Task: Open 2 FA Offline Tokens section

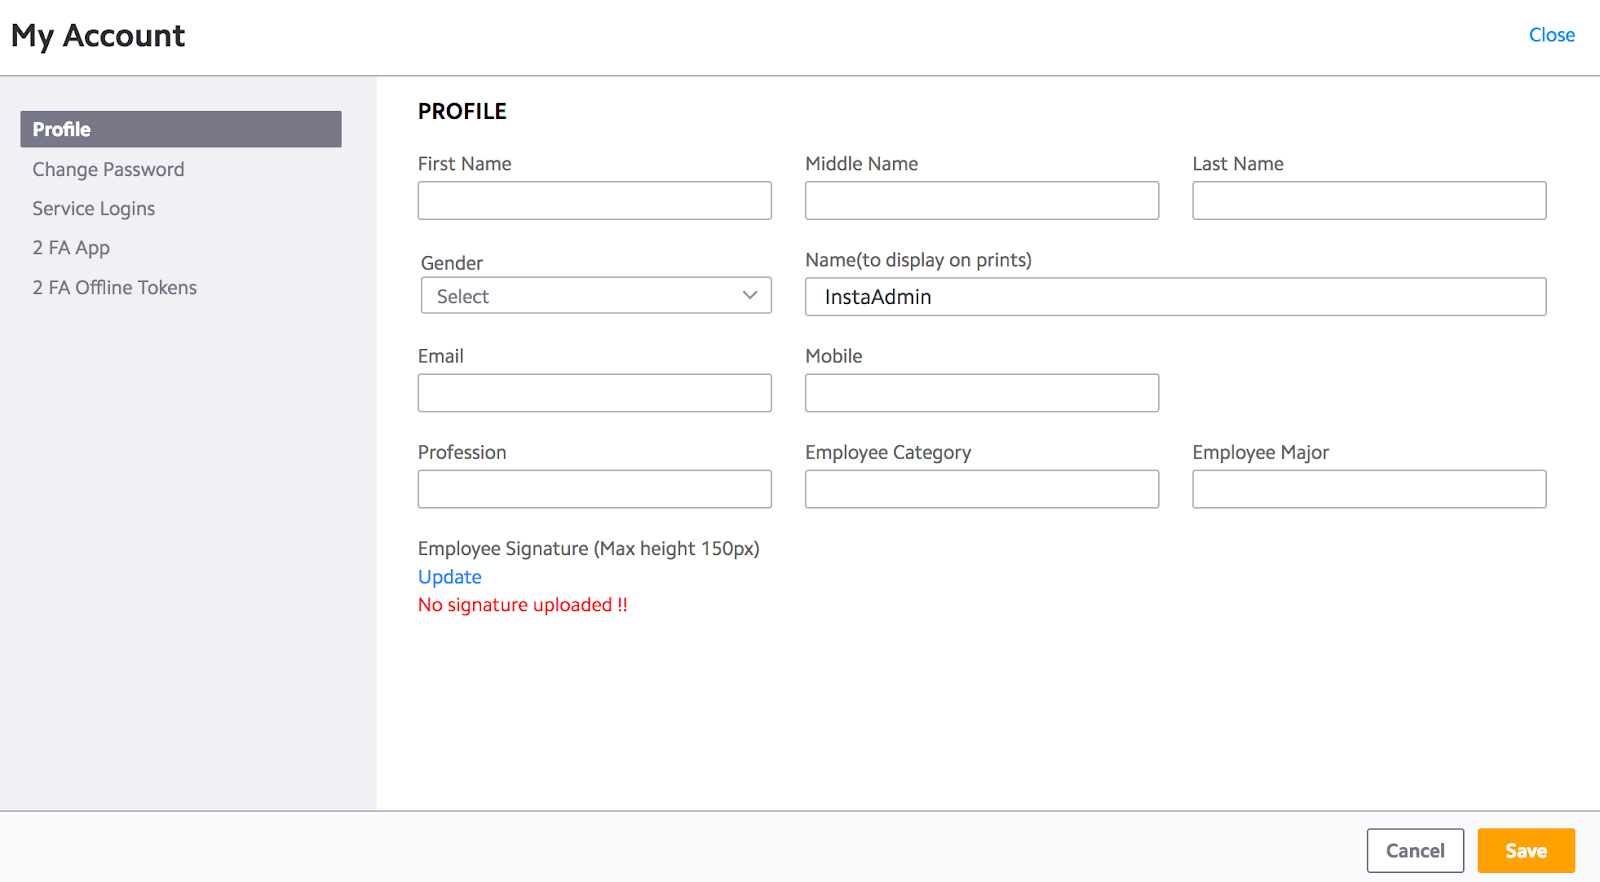Action: pos(114,287)
